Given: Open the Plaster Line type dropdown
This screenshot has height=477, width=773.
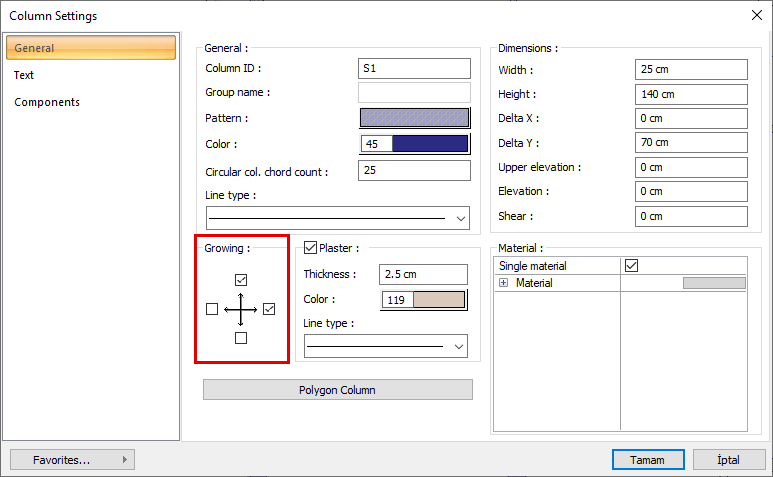Looking at the screenshot, I should tap(459, 346).
